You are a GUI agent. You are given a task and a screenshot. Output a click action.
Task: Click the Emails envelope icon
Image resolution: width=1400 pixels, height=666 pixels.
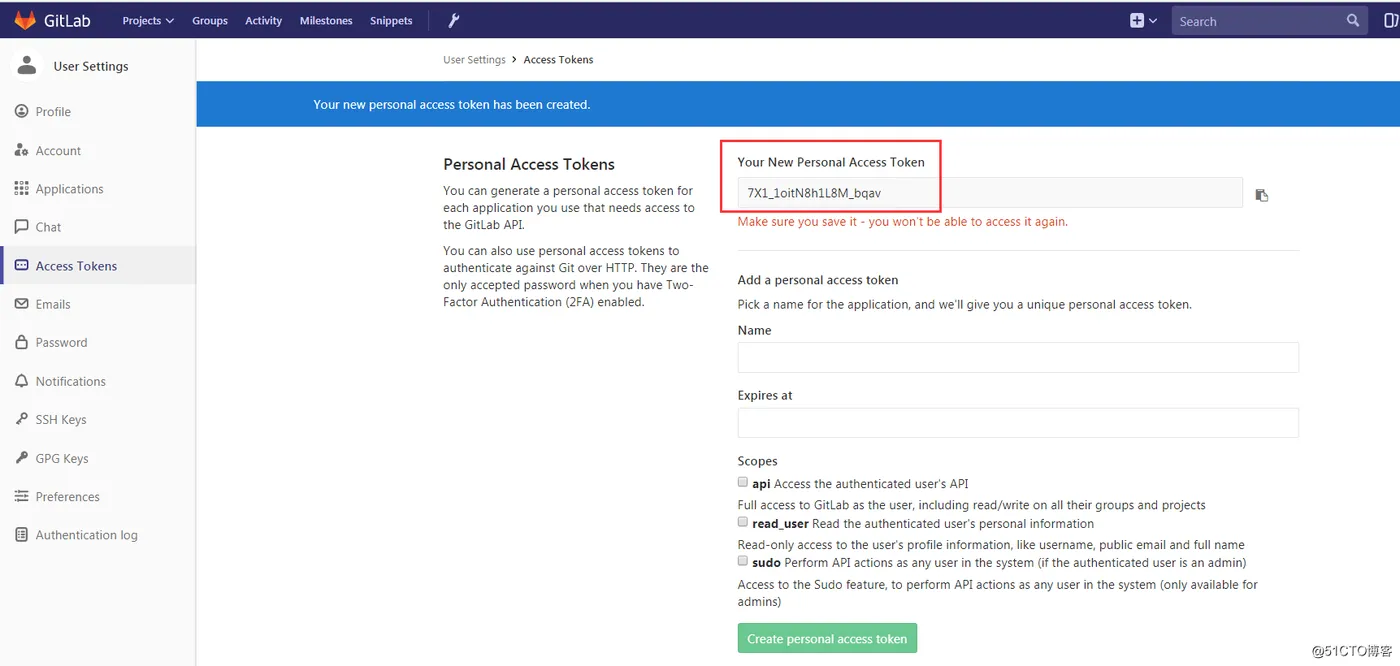pyautogui.click(x=22, y=304)
